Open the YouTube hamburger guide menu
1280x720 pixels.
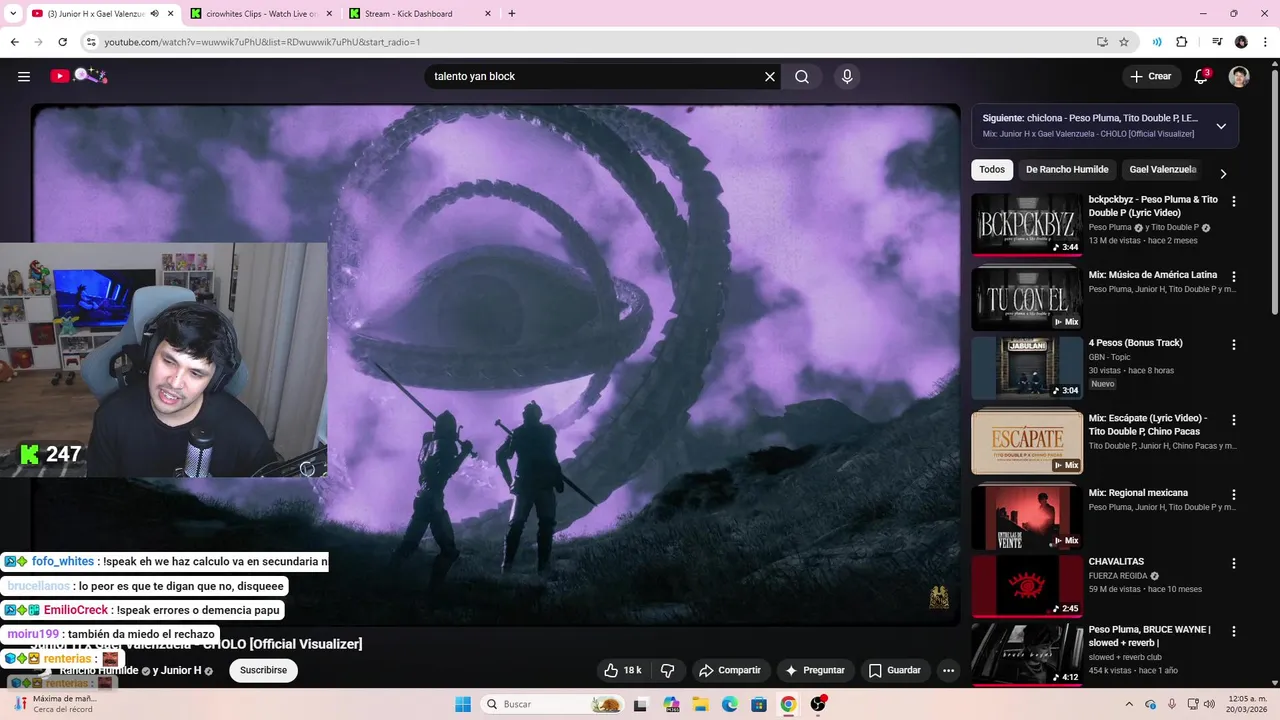[24, 76]
